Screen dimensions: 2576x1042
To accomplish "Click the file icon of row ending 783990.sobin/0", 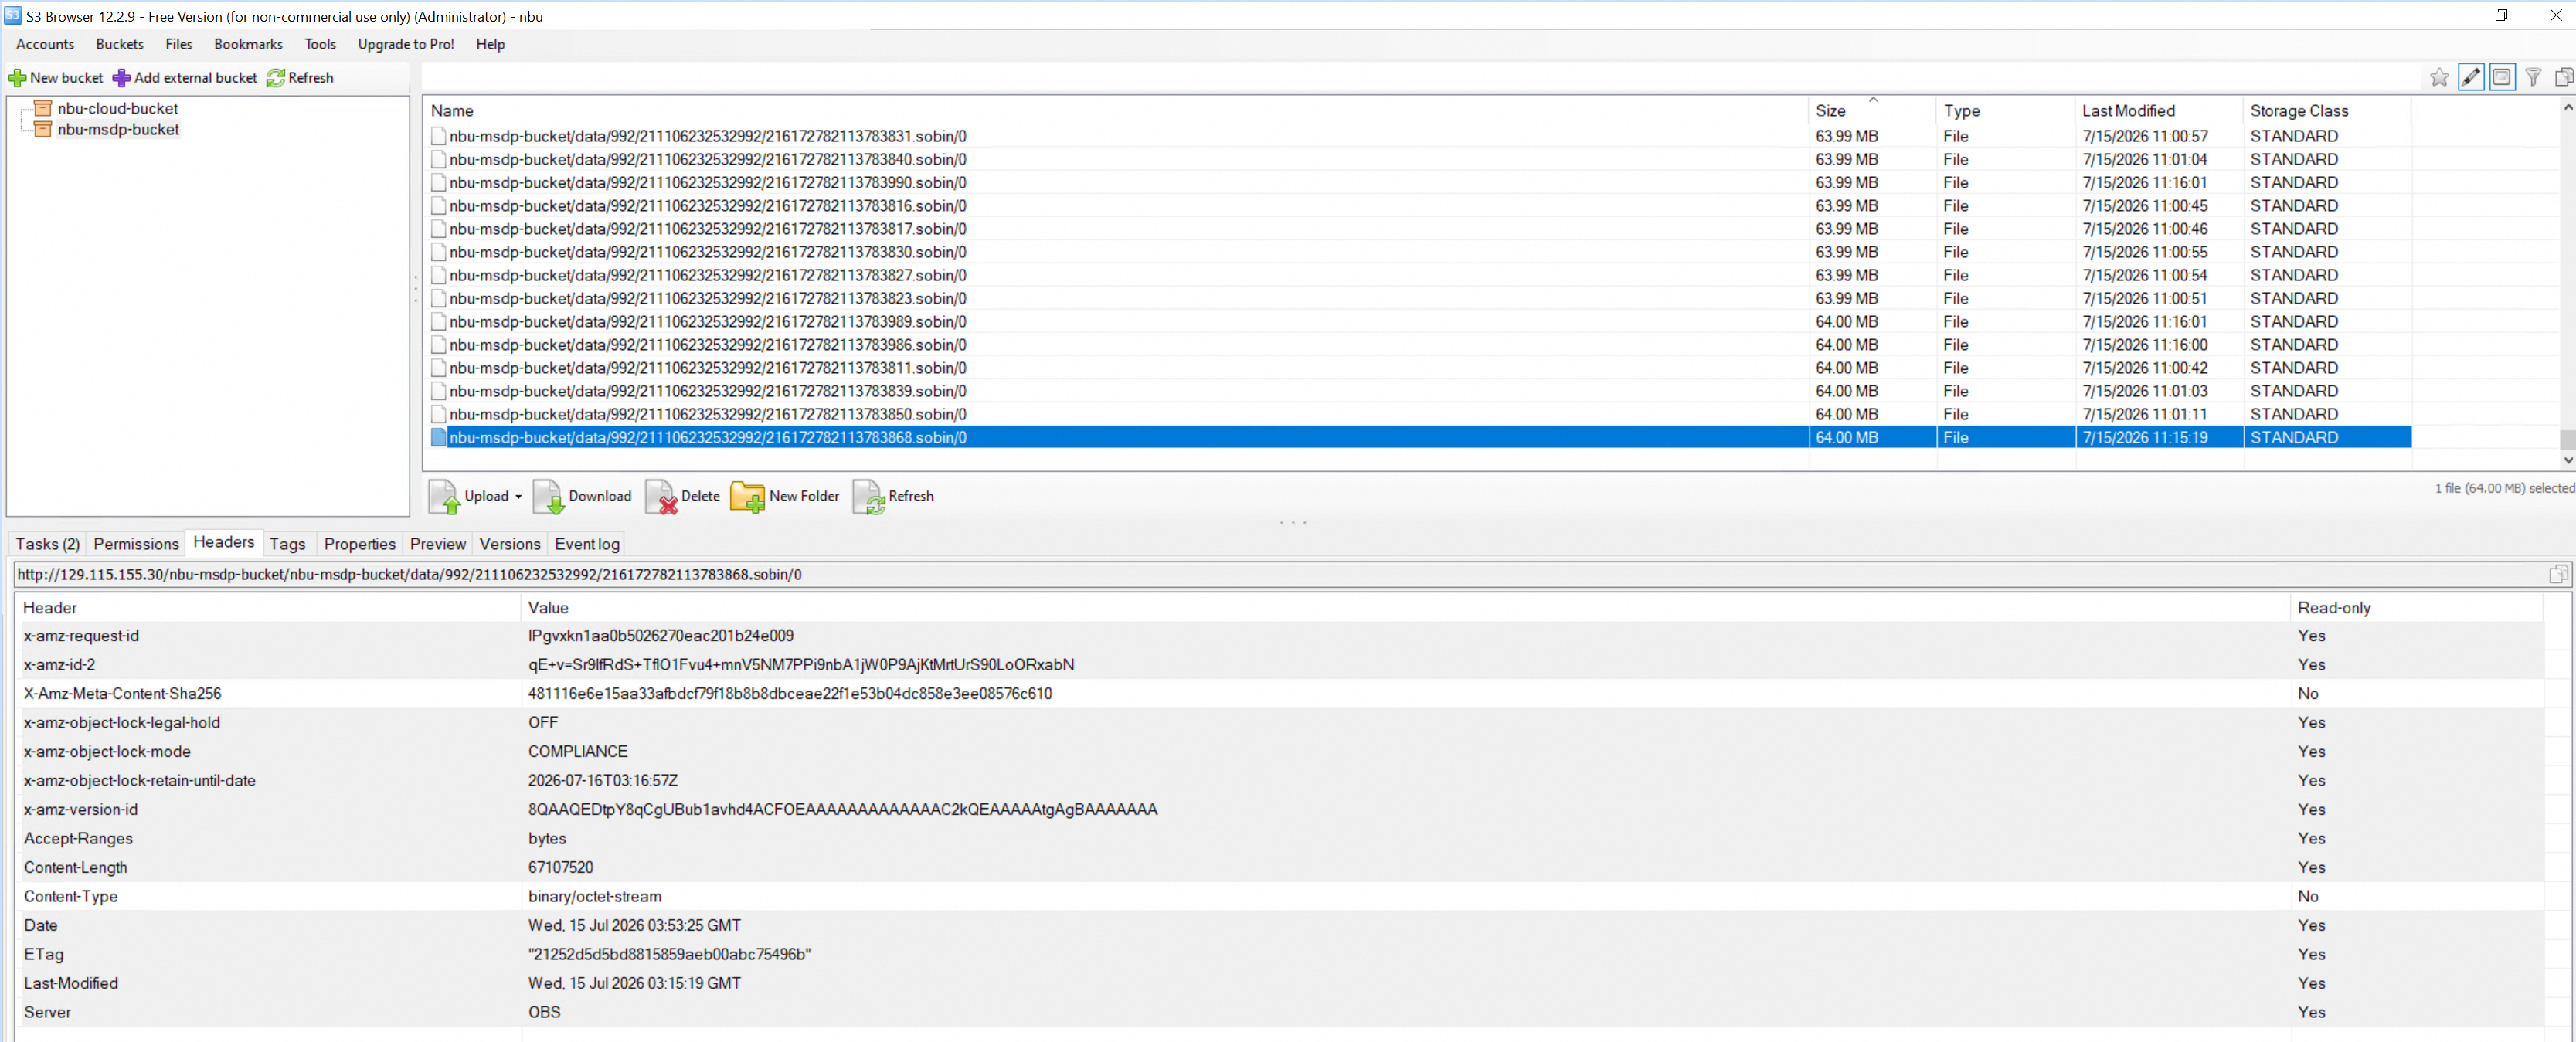I will pos(438,182).
